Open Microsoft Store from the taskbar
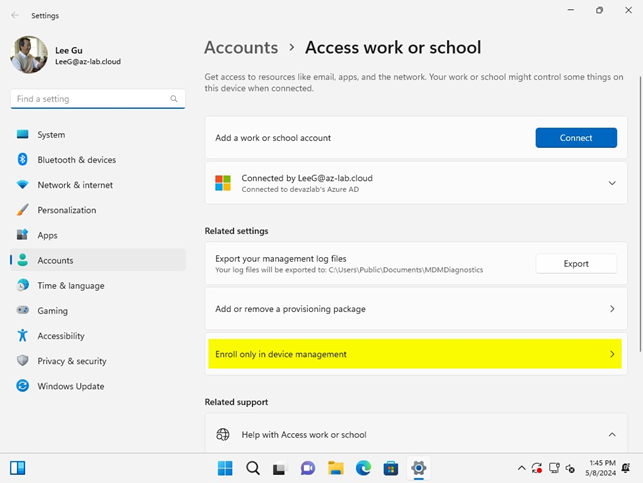 (x=391, y=468)
